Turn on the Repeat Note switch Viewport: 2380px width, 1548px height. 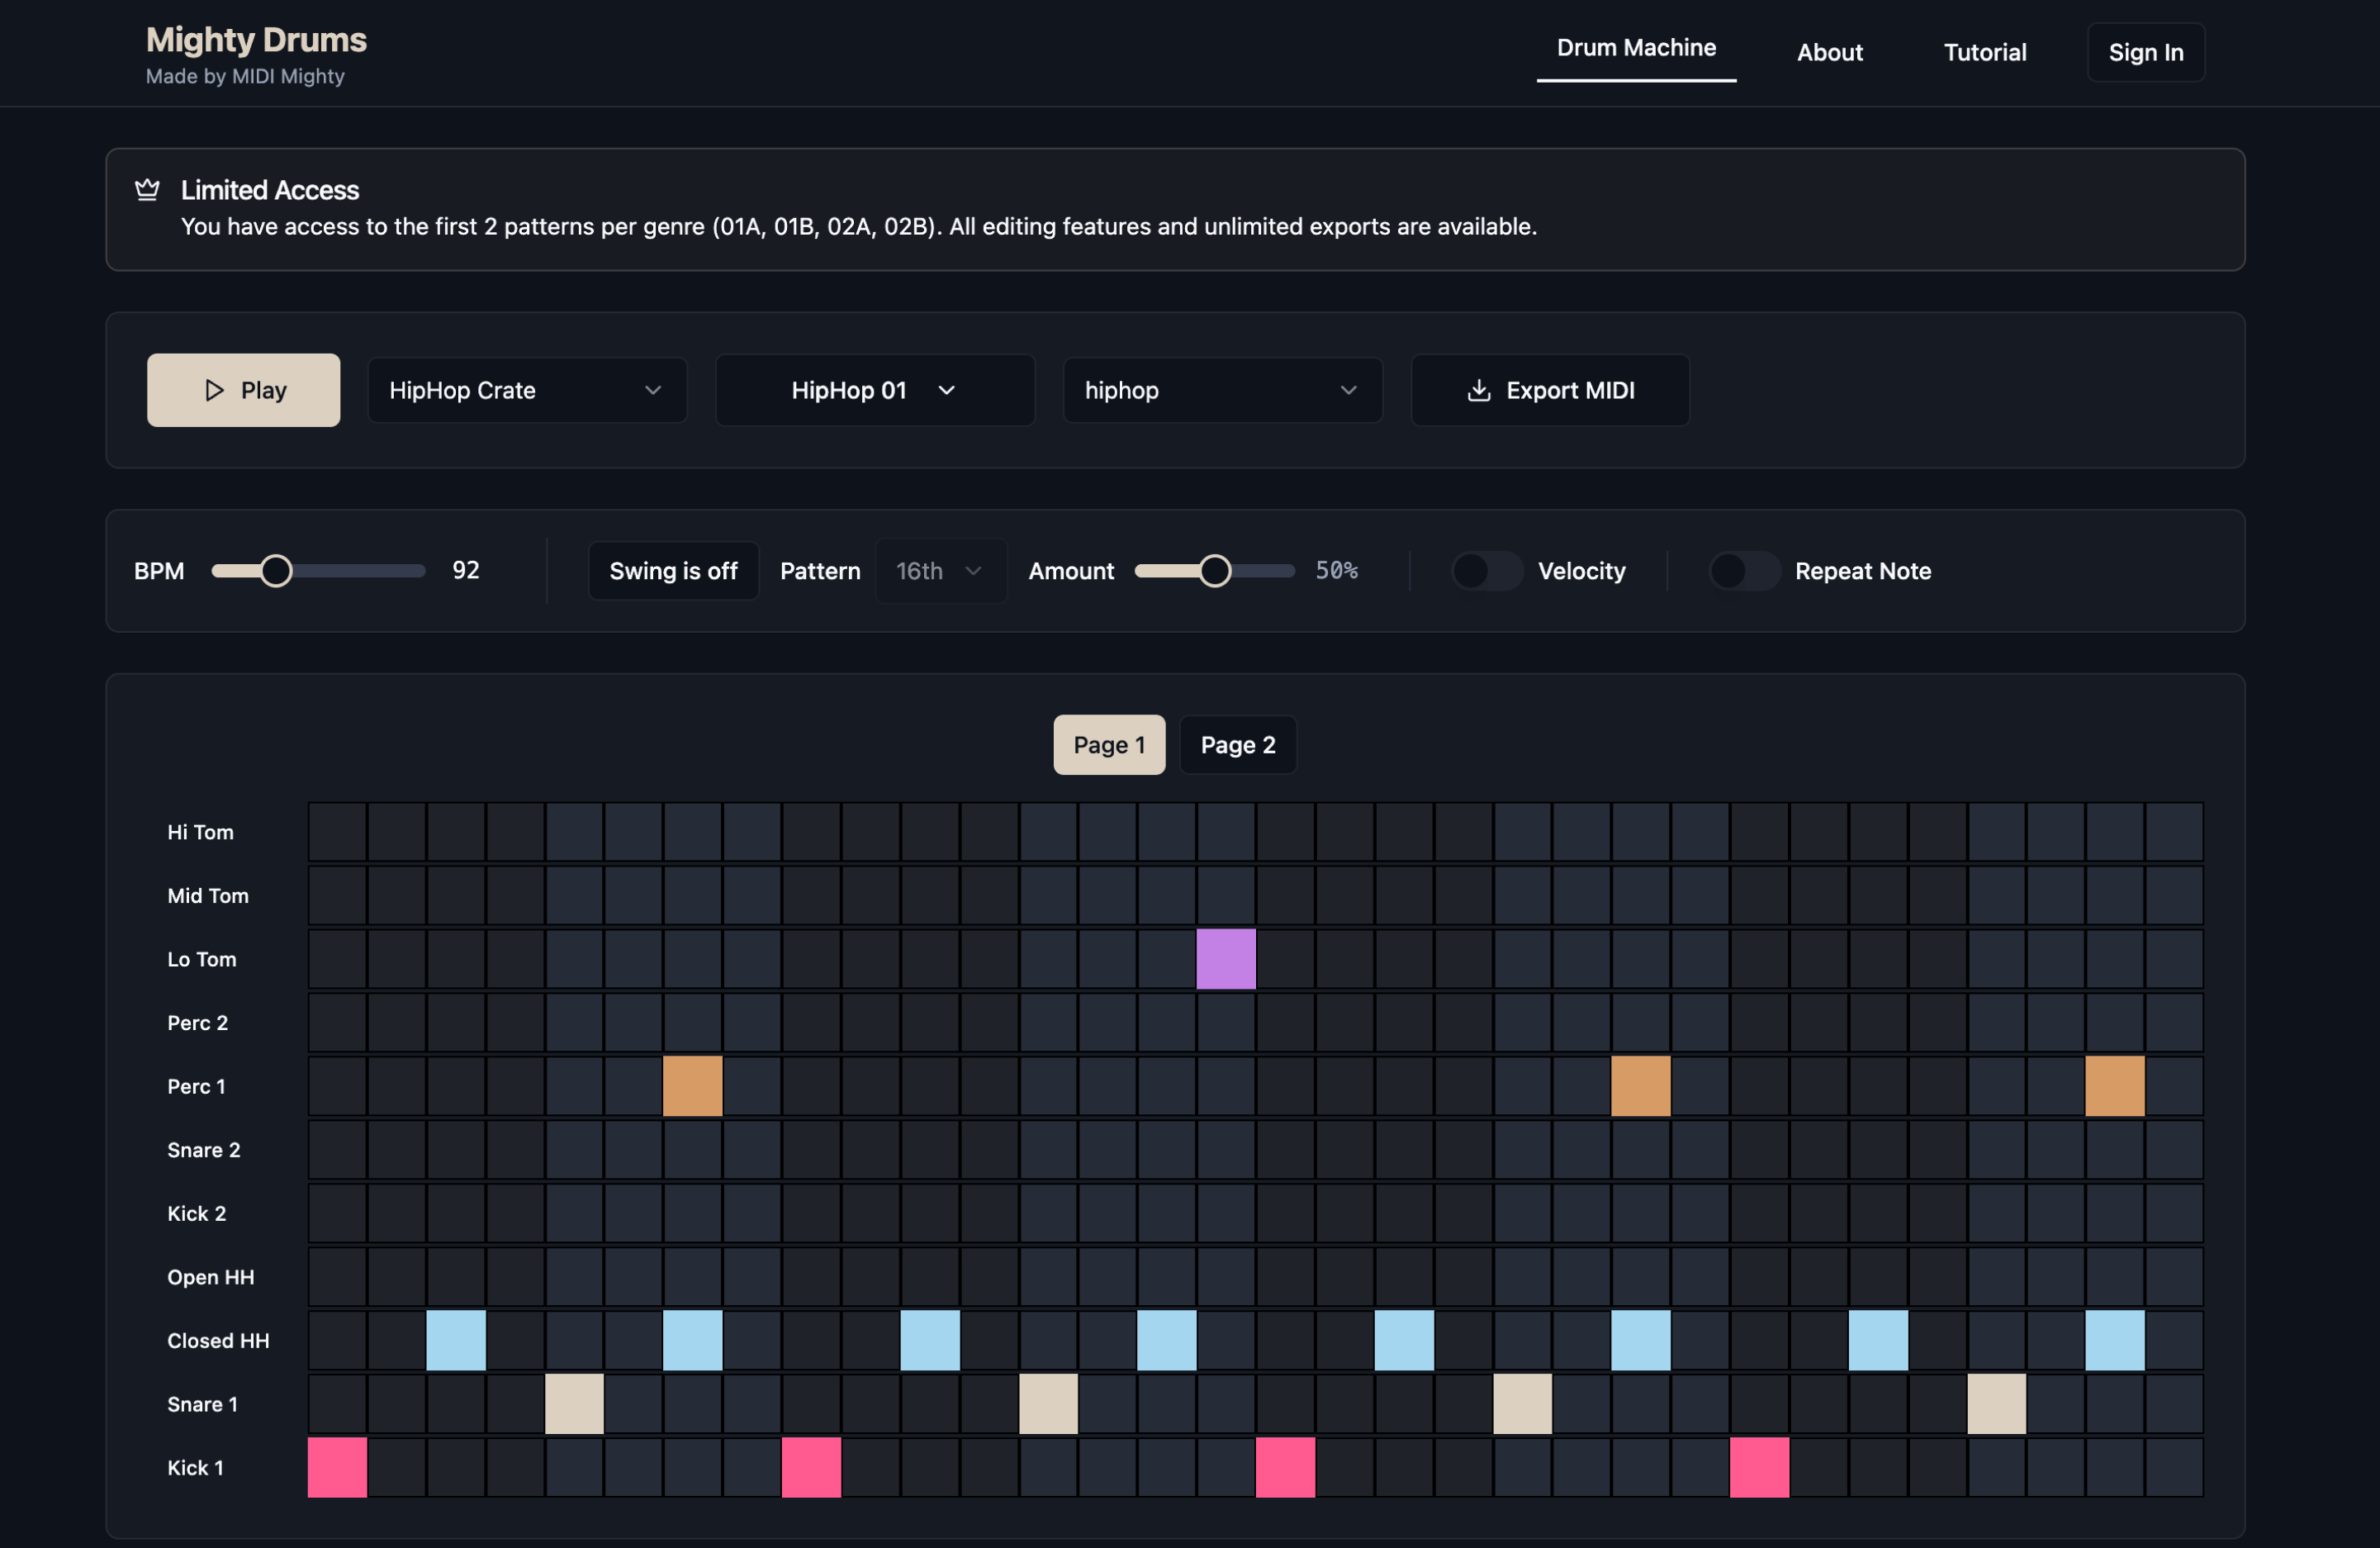[x=1743, y=571]
